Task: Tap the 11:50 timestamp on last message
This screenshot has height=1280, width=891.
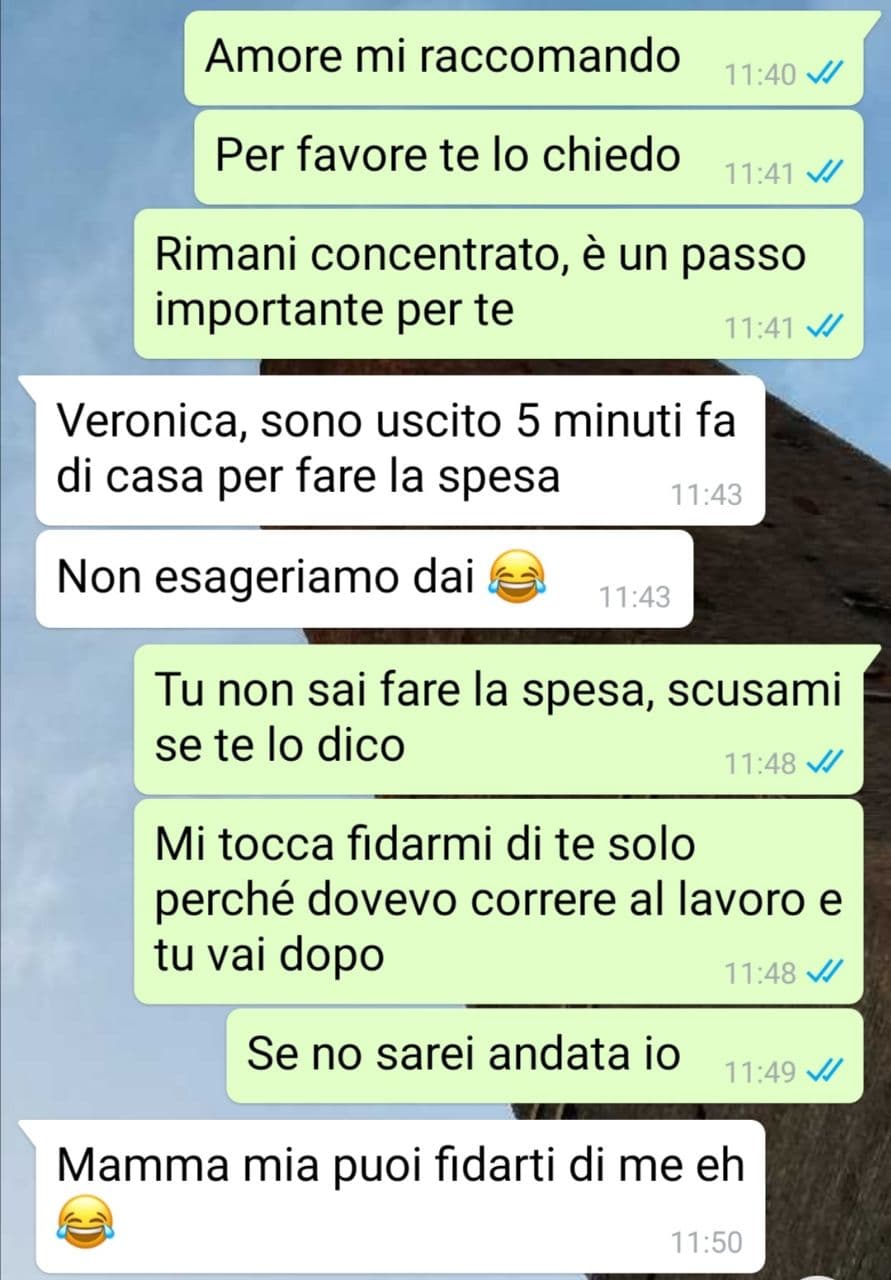Action: 707,1242
